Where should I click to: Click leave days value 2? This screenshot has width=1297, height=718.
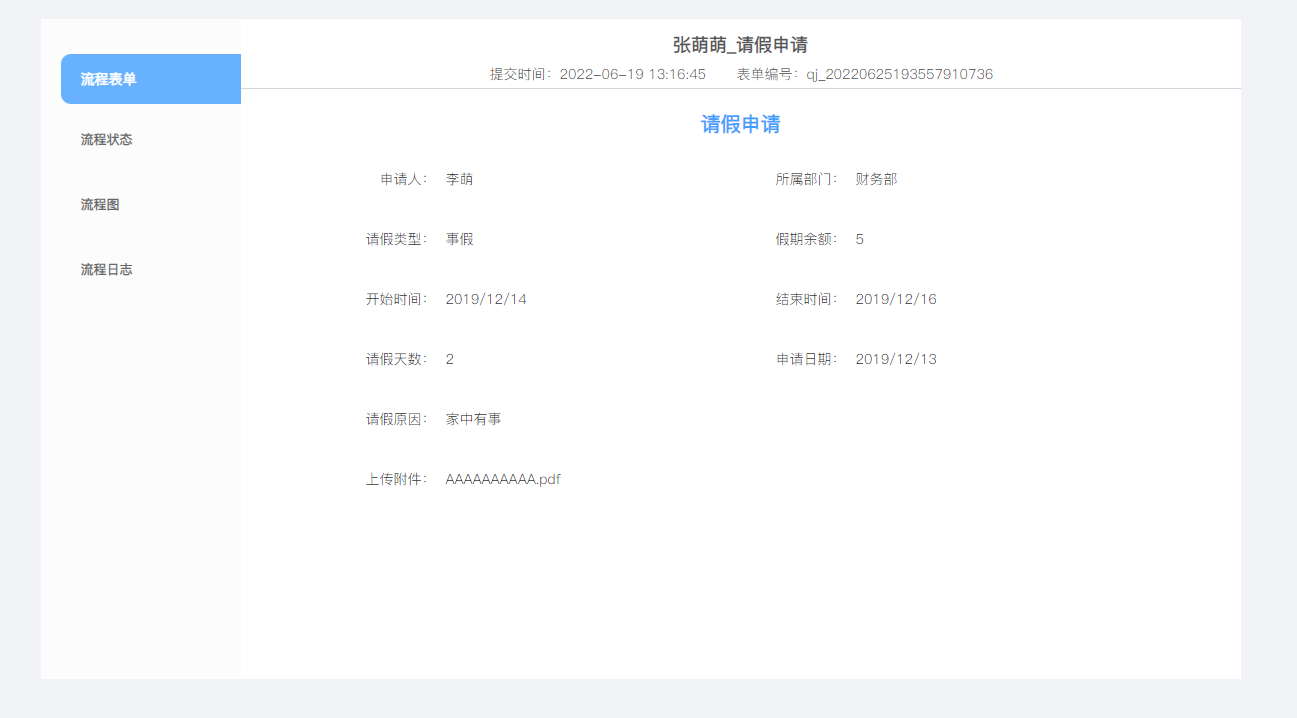pos(450,359)
